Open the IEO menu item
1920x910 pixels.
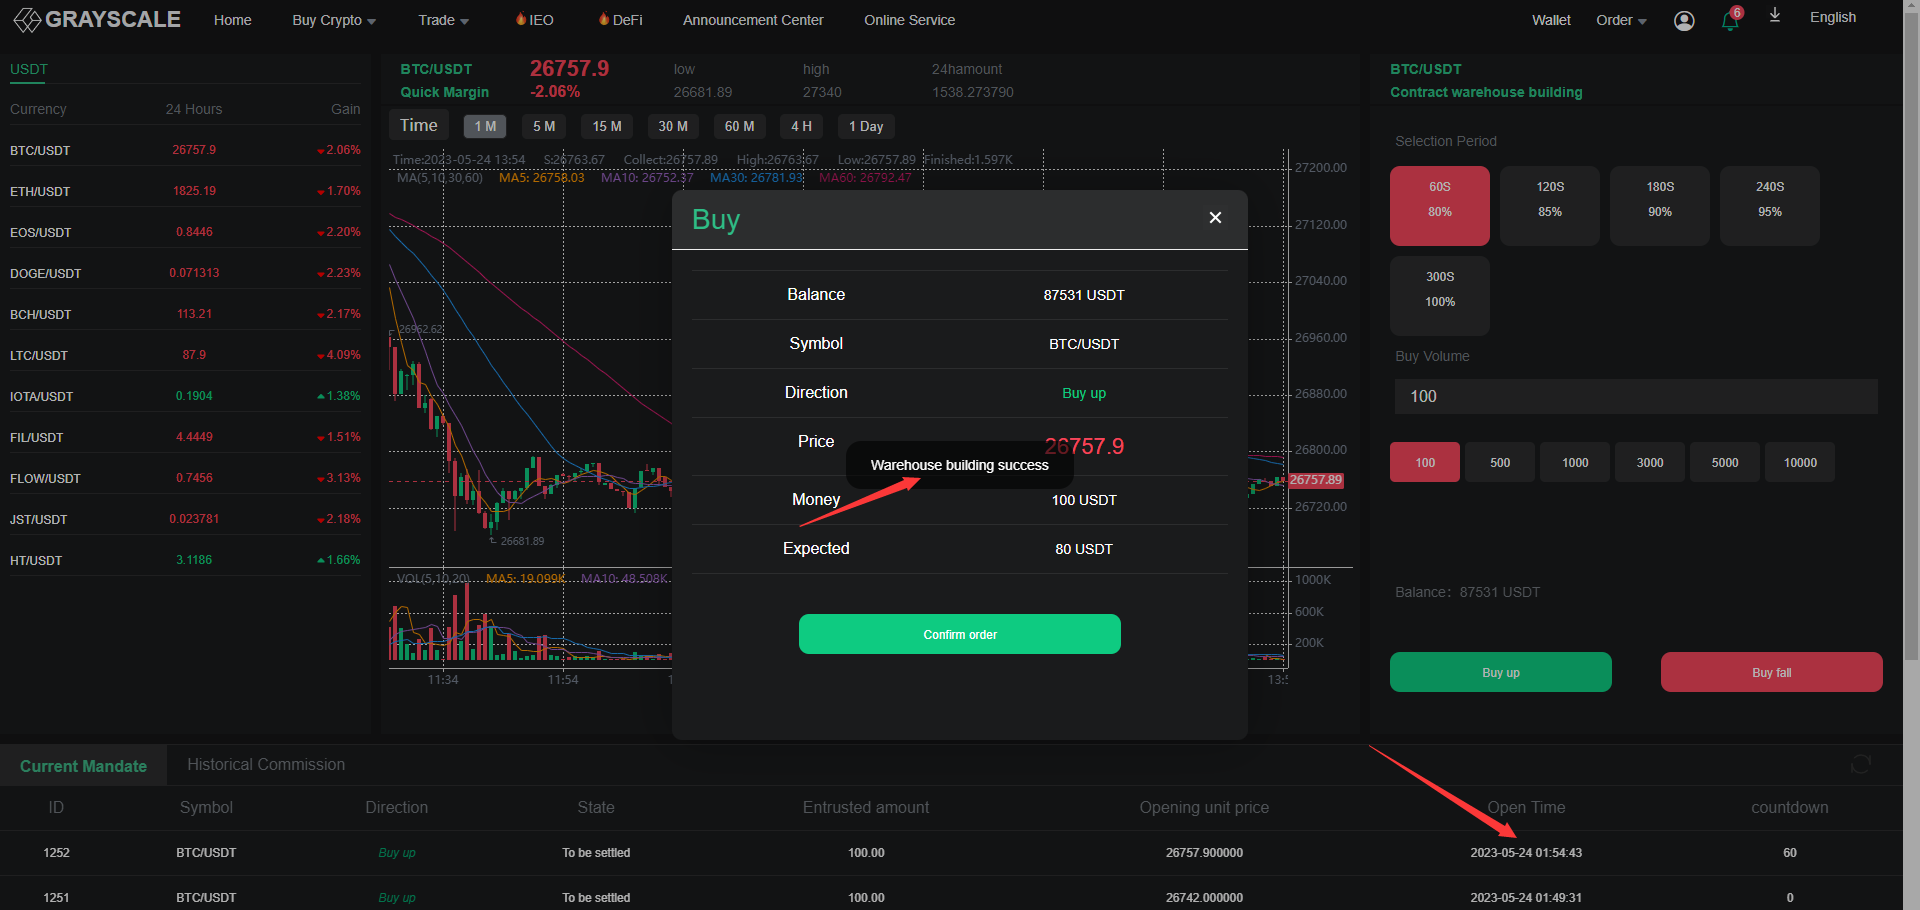point(534,20)
